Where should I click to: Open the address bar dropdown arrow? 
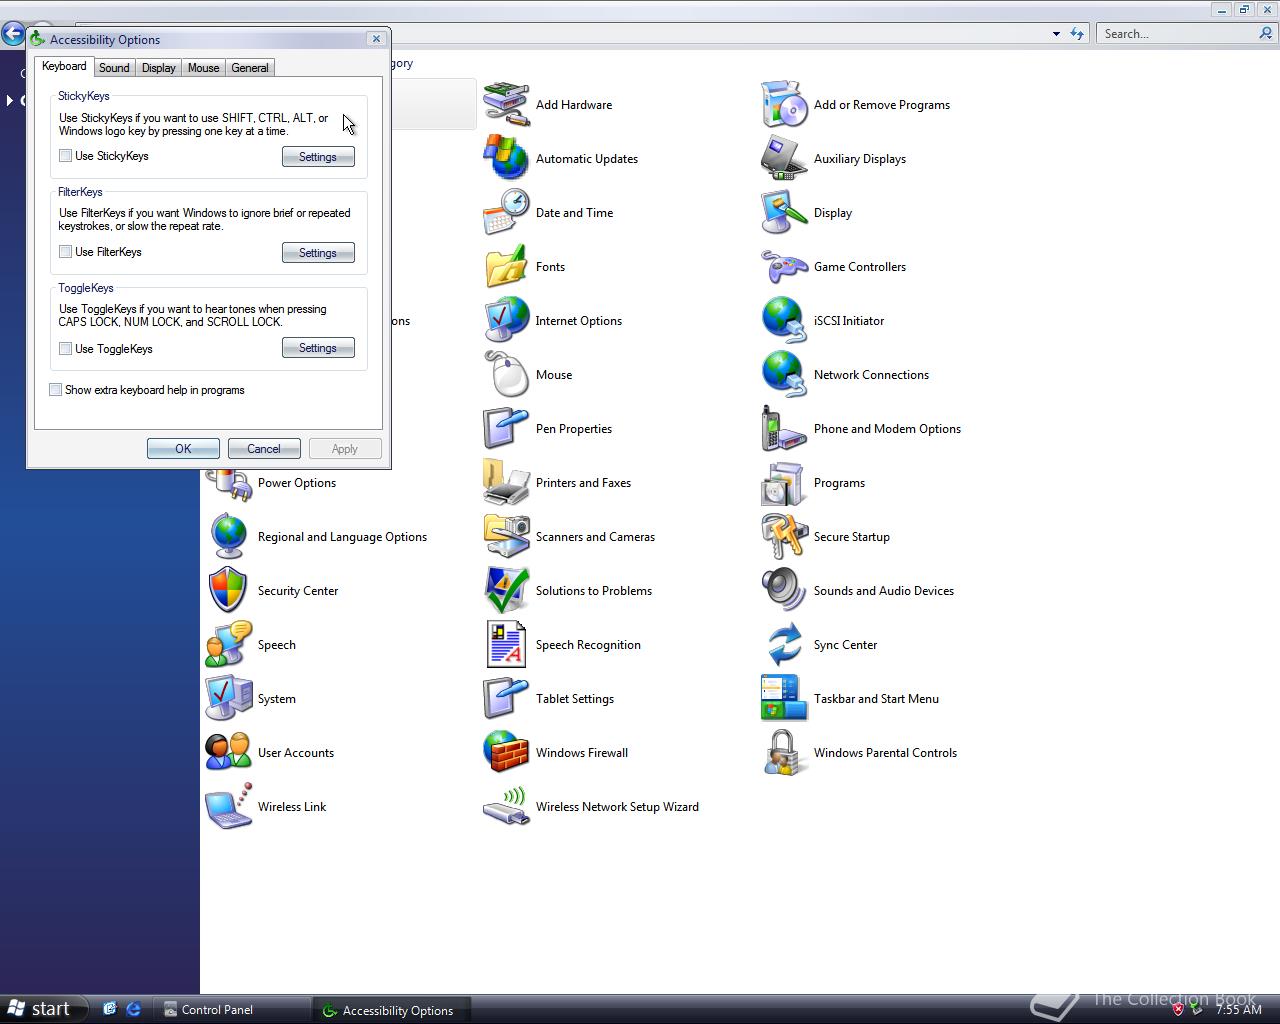pos(1056,34)
